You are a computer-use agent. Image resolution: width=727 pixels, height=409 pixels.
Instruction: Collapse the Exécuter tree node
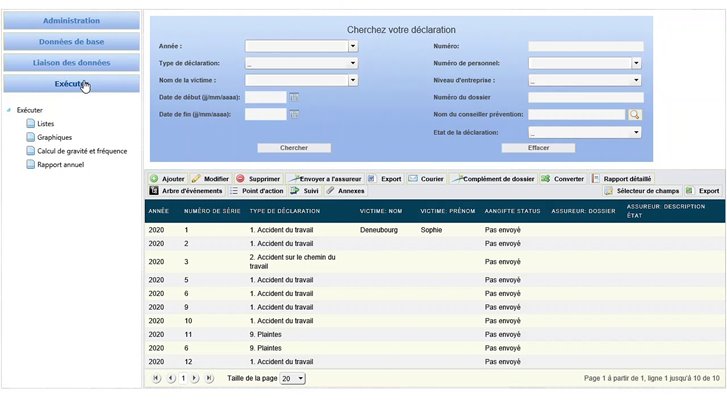coord(8,110)
